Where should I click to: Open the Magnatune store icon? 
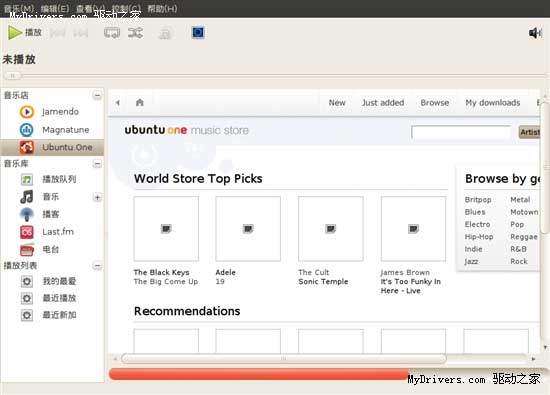[27, 130]
